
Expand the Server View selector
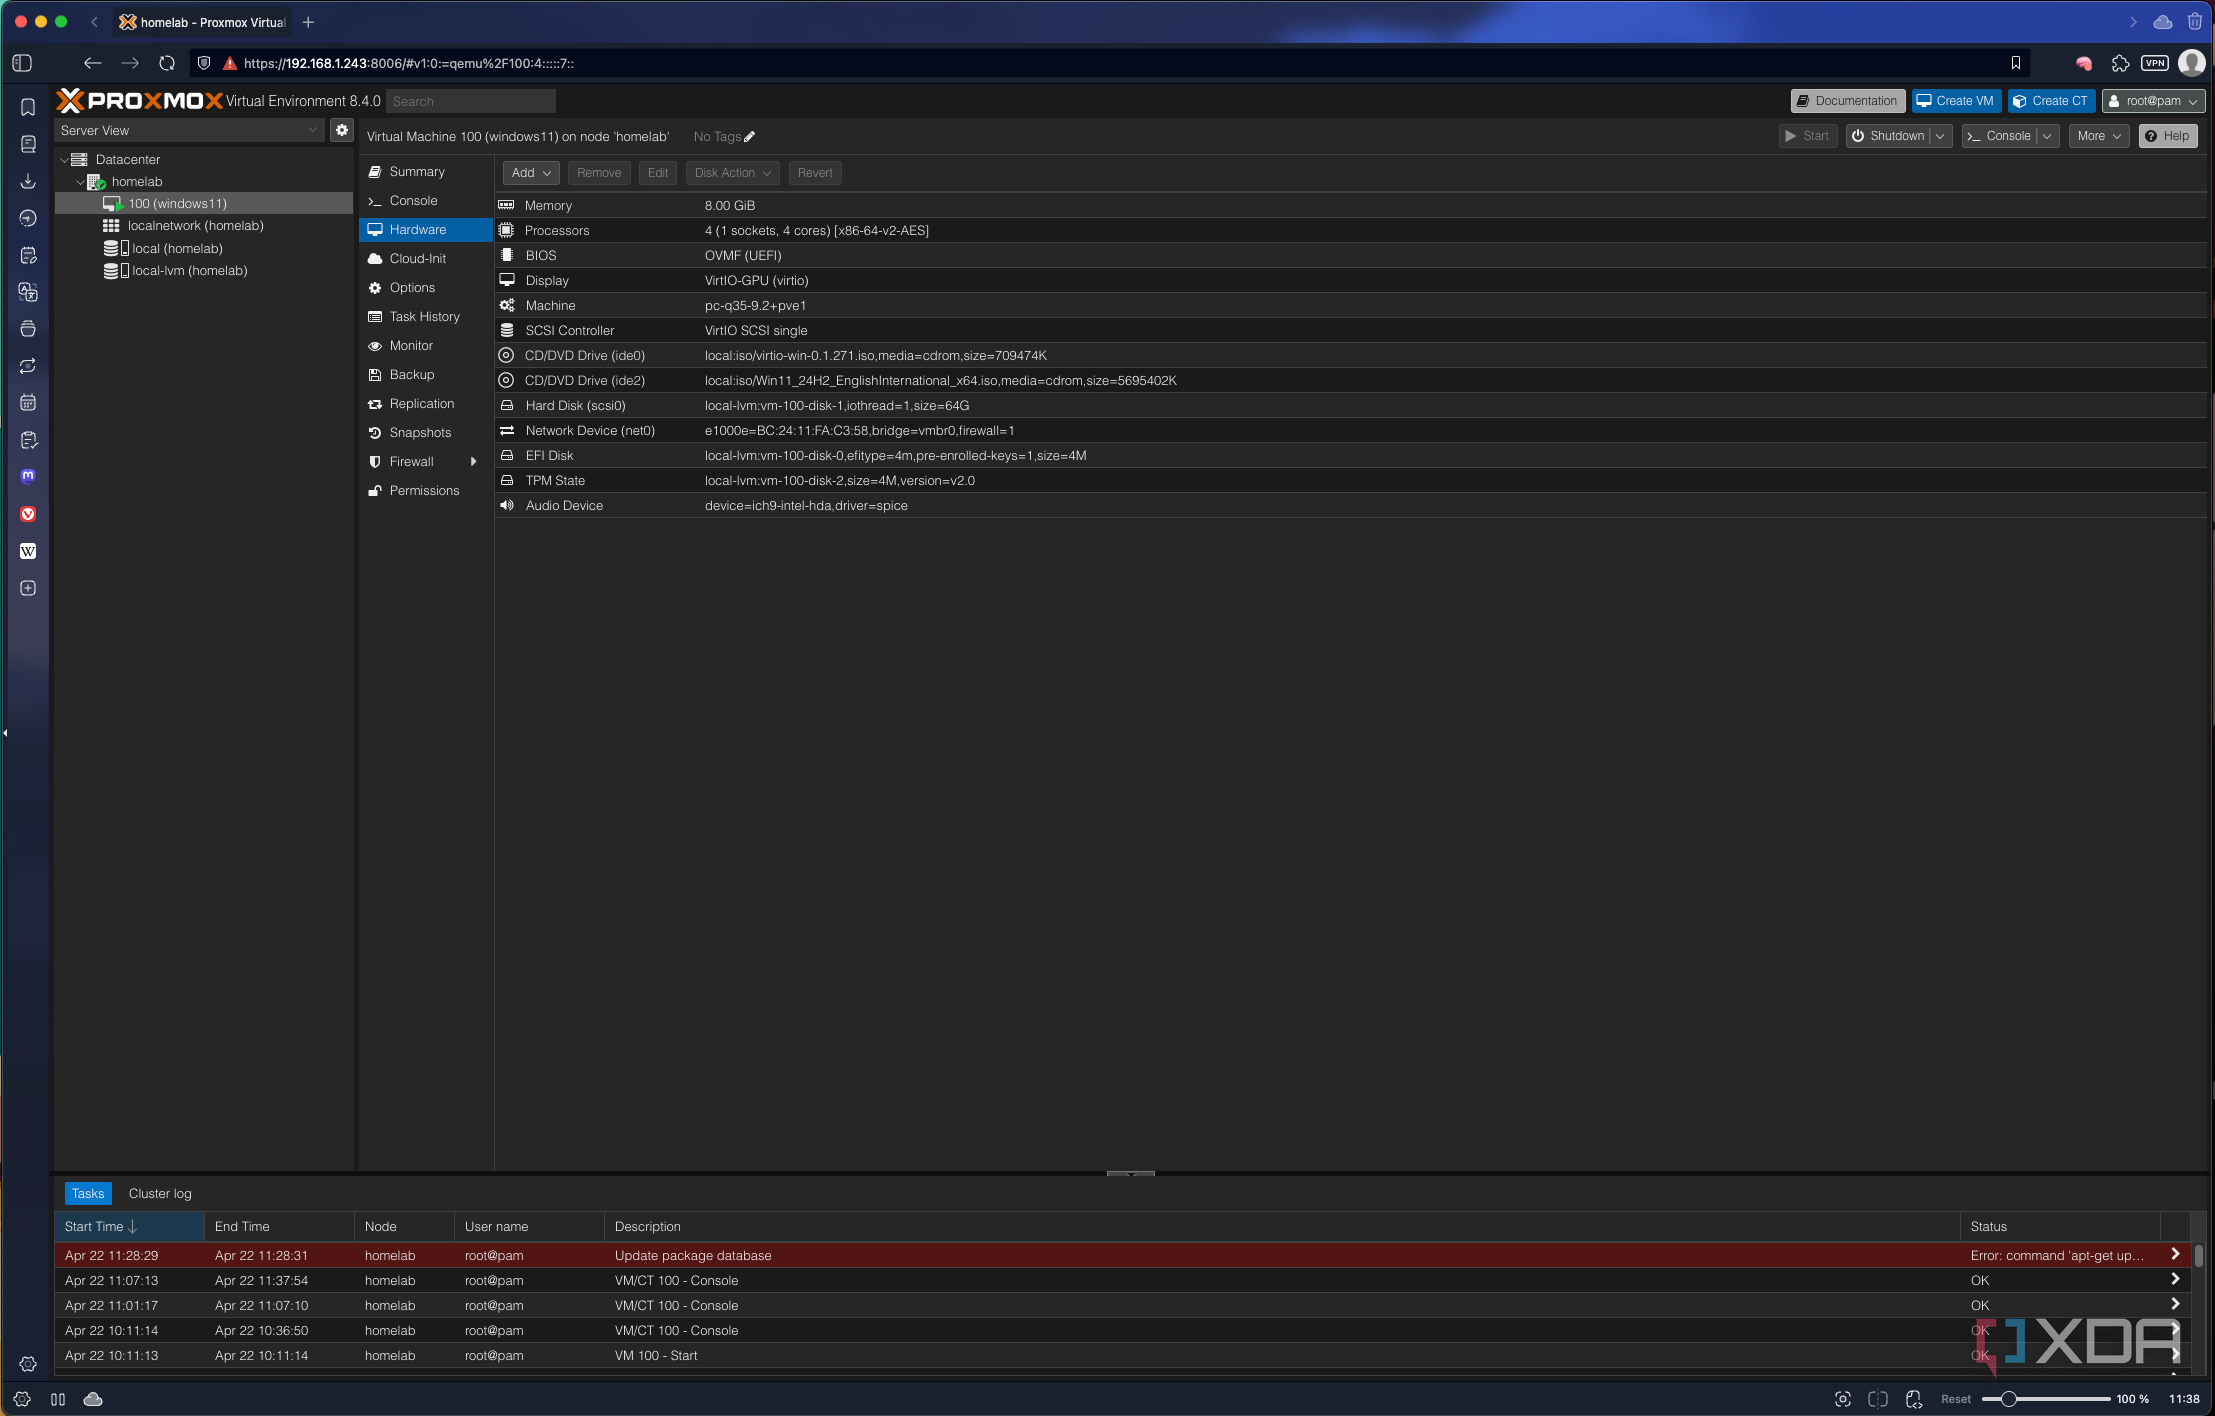(313, 130)
